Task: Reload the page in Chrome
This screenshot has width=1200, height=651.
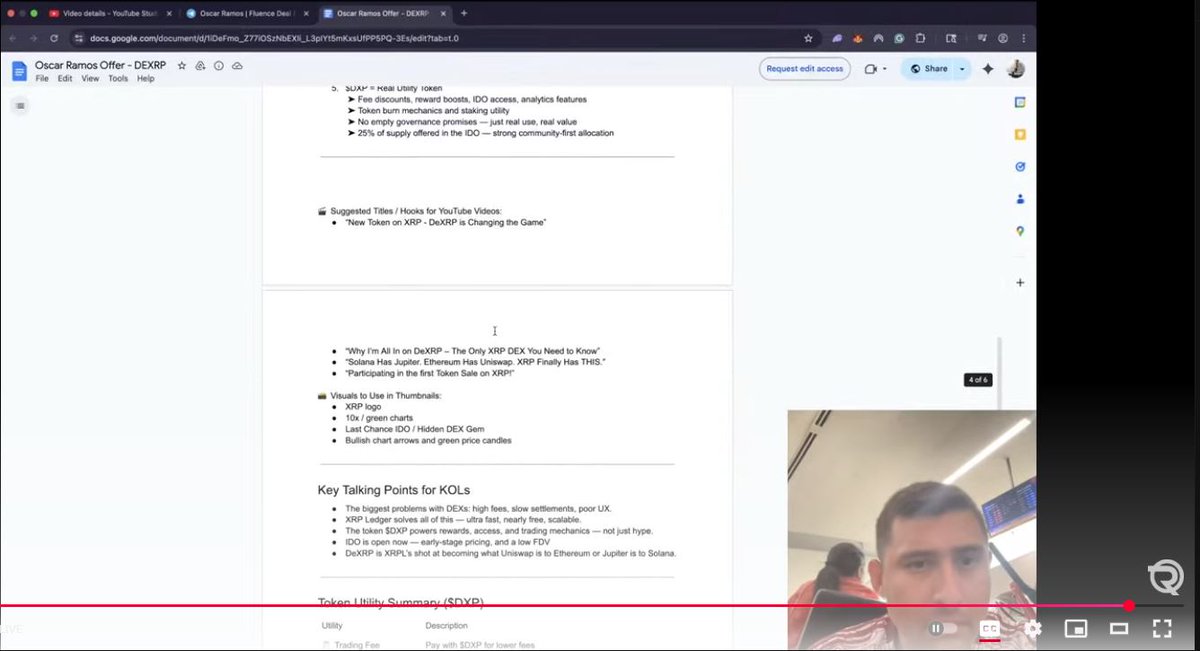Action: (53, 38)
